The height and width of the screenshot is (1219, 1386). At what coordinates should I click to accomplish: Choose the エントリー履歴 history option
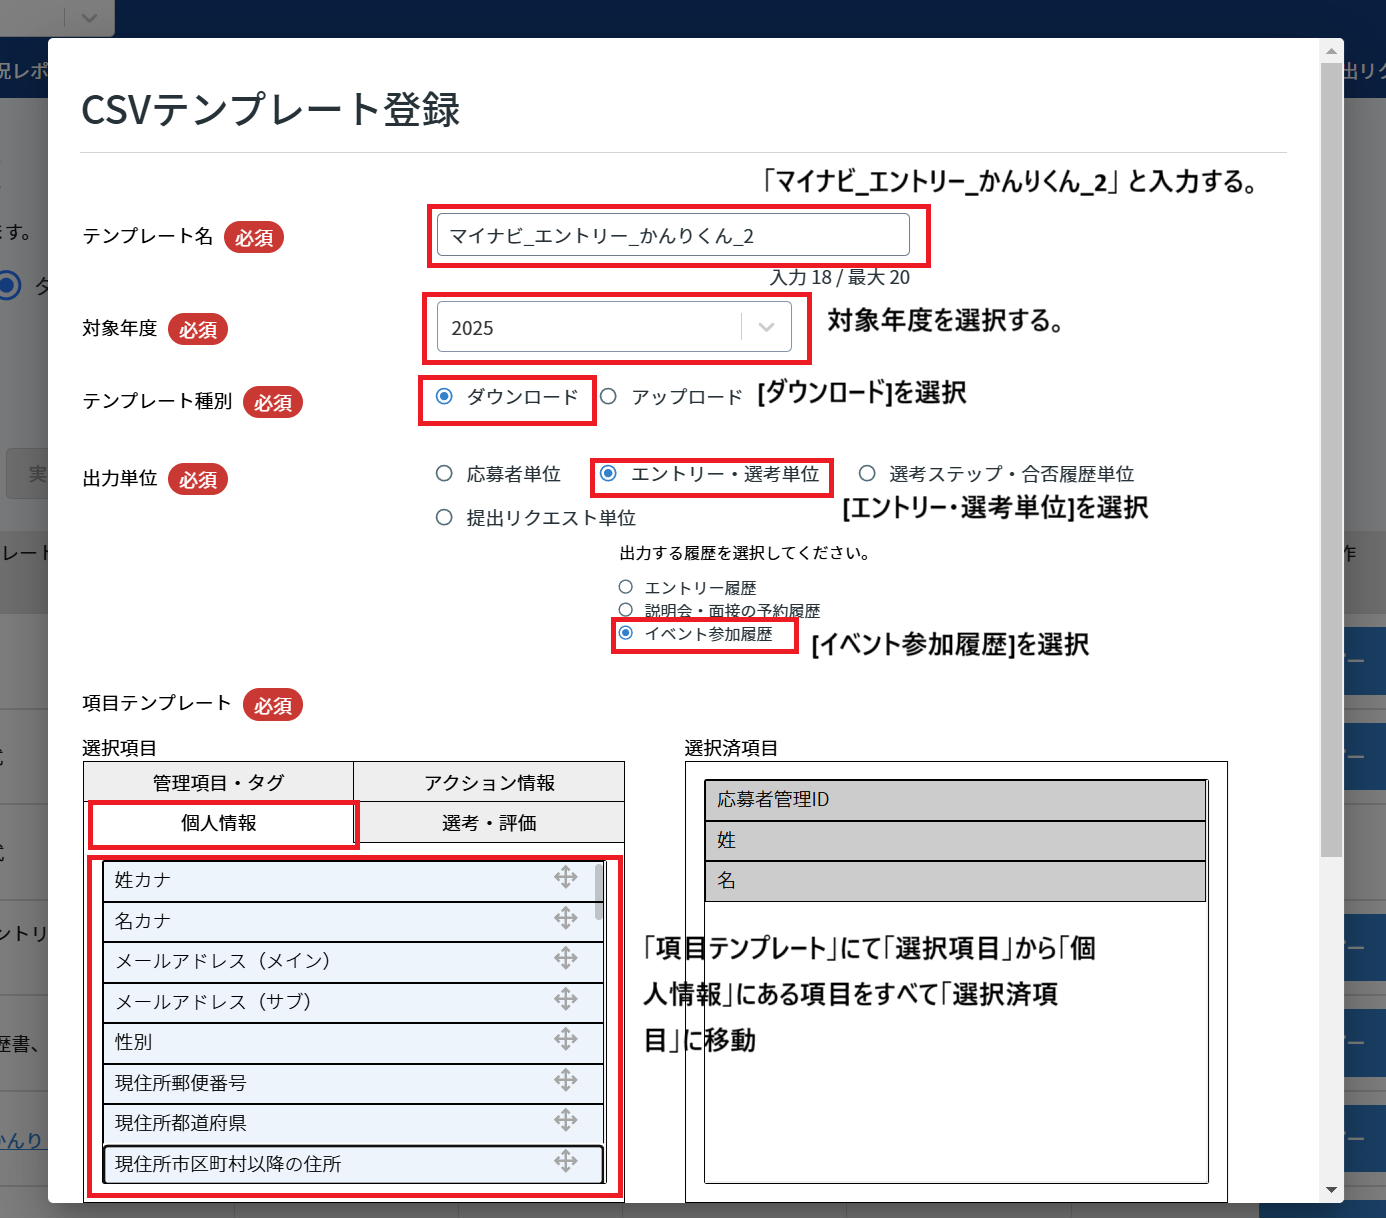pos(626,587)
